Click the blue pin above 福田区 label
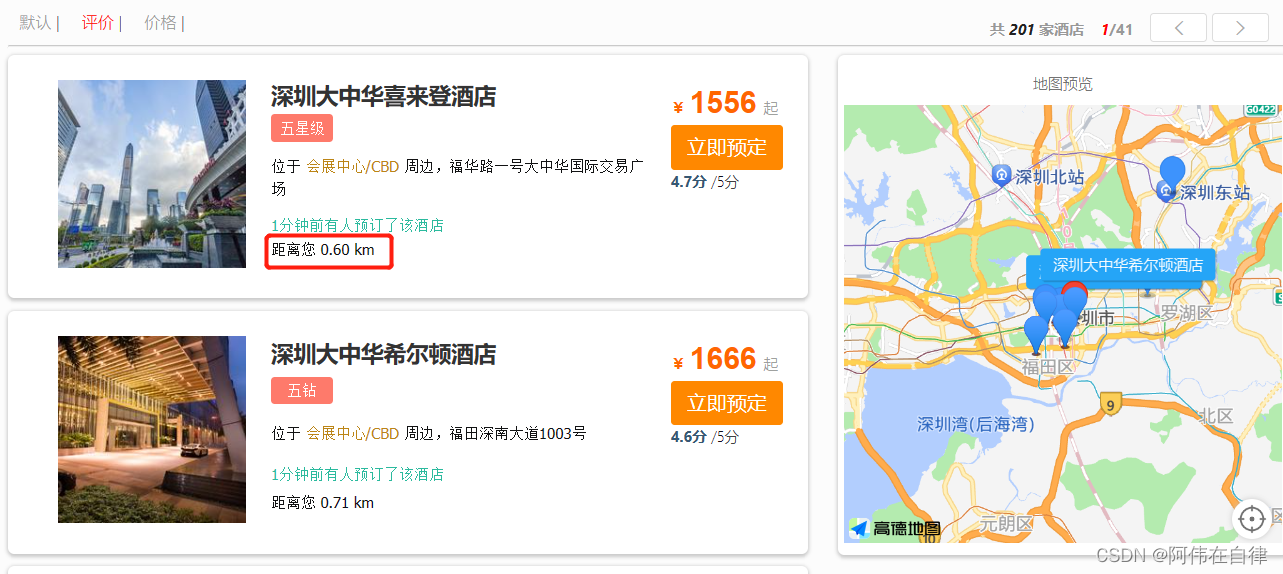The width and height of the screenshot is (1283, 574). click(x=1037, y=335)
